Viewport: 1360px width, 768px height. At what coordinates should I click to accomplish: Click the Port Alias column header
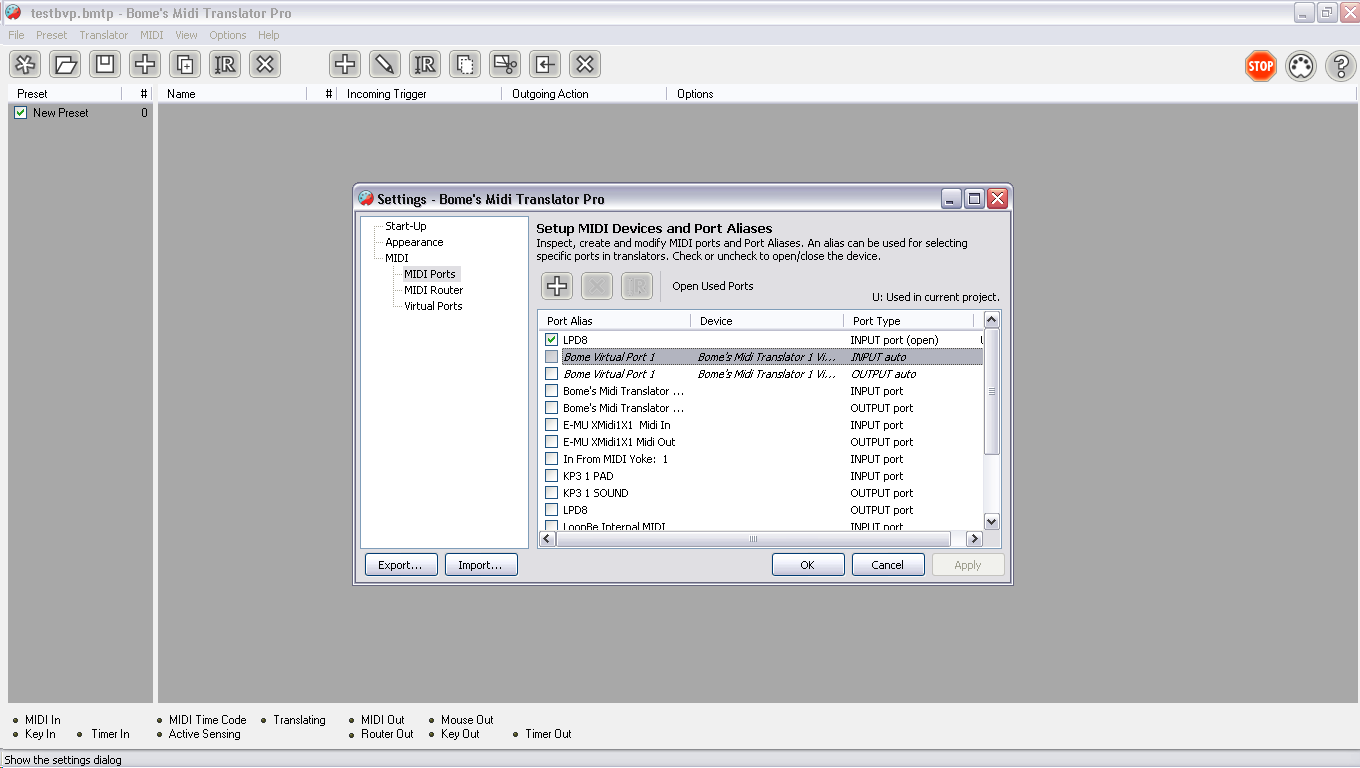(x=614, y=321)
